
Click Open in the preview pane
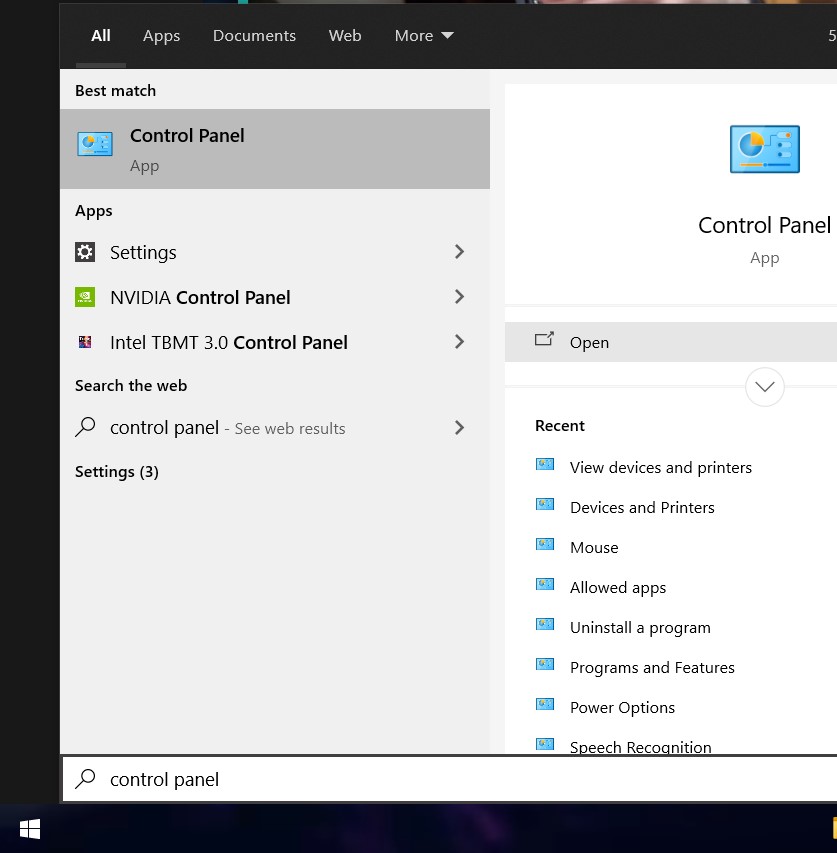click(671, 342)
